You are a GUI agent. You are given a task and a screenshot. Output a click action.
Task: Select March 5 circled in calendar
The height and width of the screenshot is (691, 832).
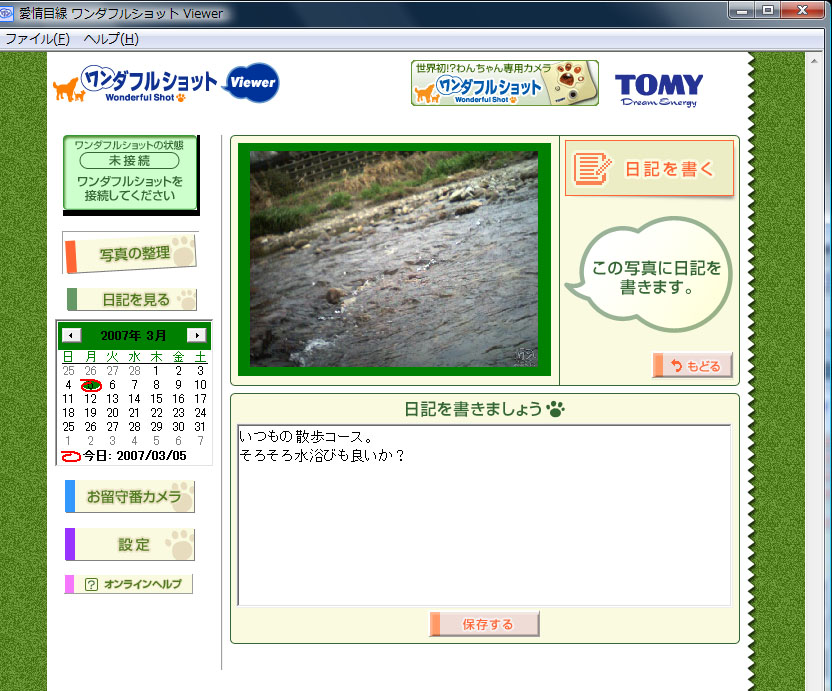(91, 385)
